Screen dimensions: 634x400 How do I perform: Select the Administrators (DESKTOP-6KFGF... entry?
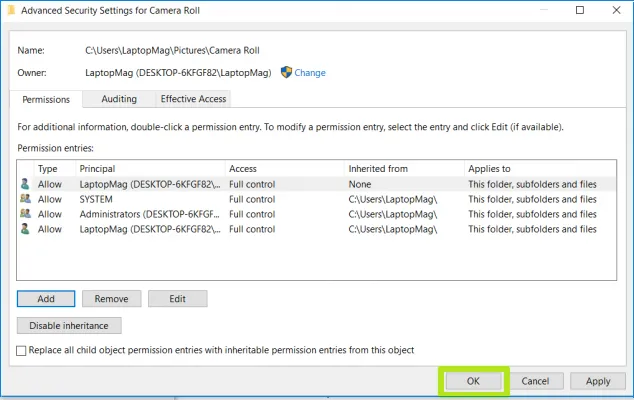(317, 214)
